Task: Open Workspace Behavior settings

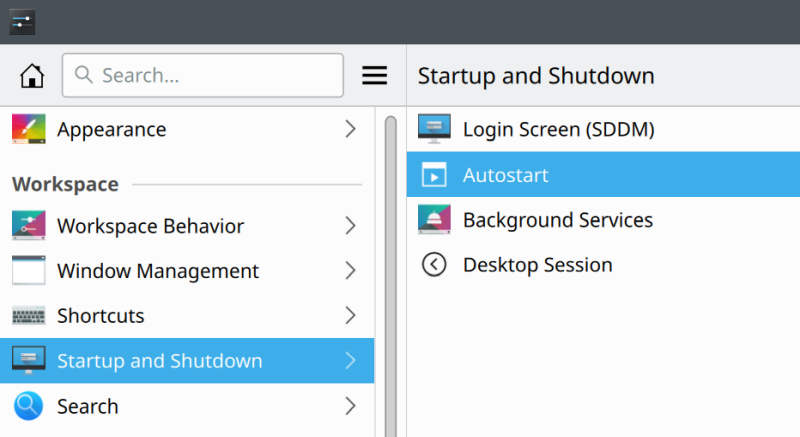Action: 187,225
